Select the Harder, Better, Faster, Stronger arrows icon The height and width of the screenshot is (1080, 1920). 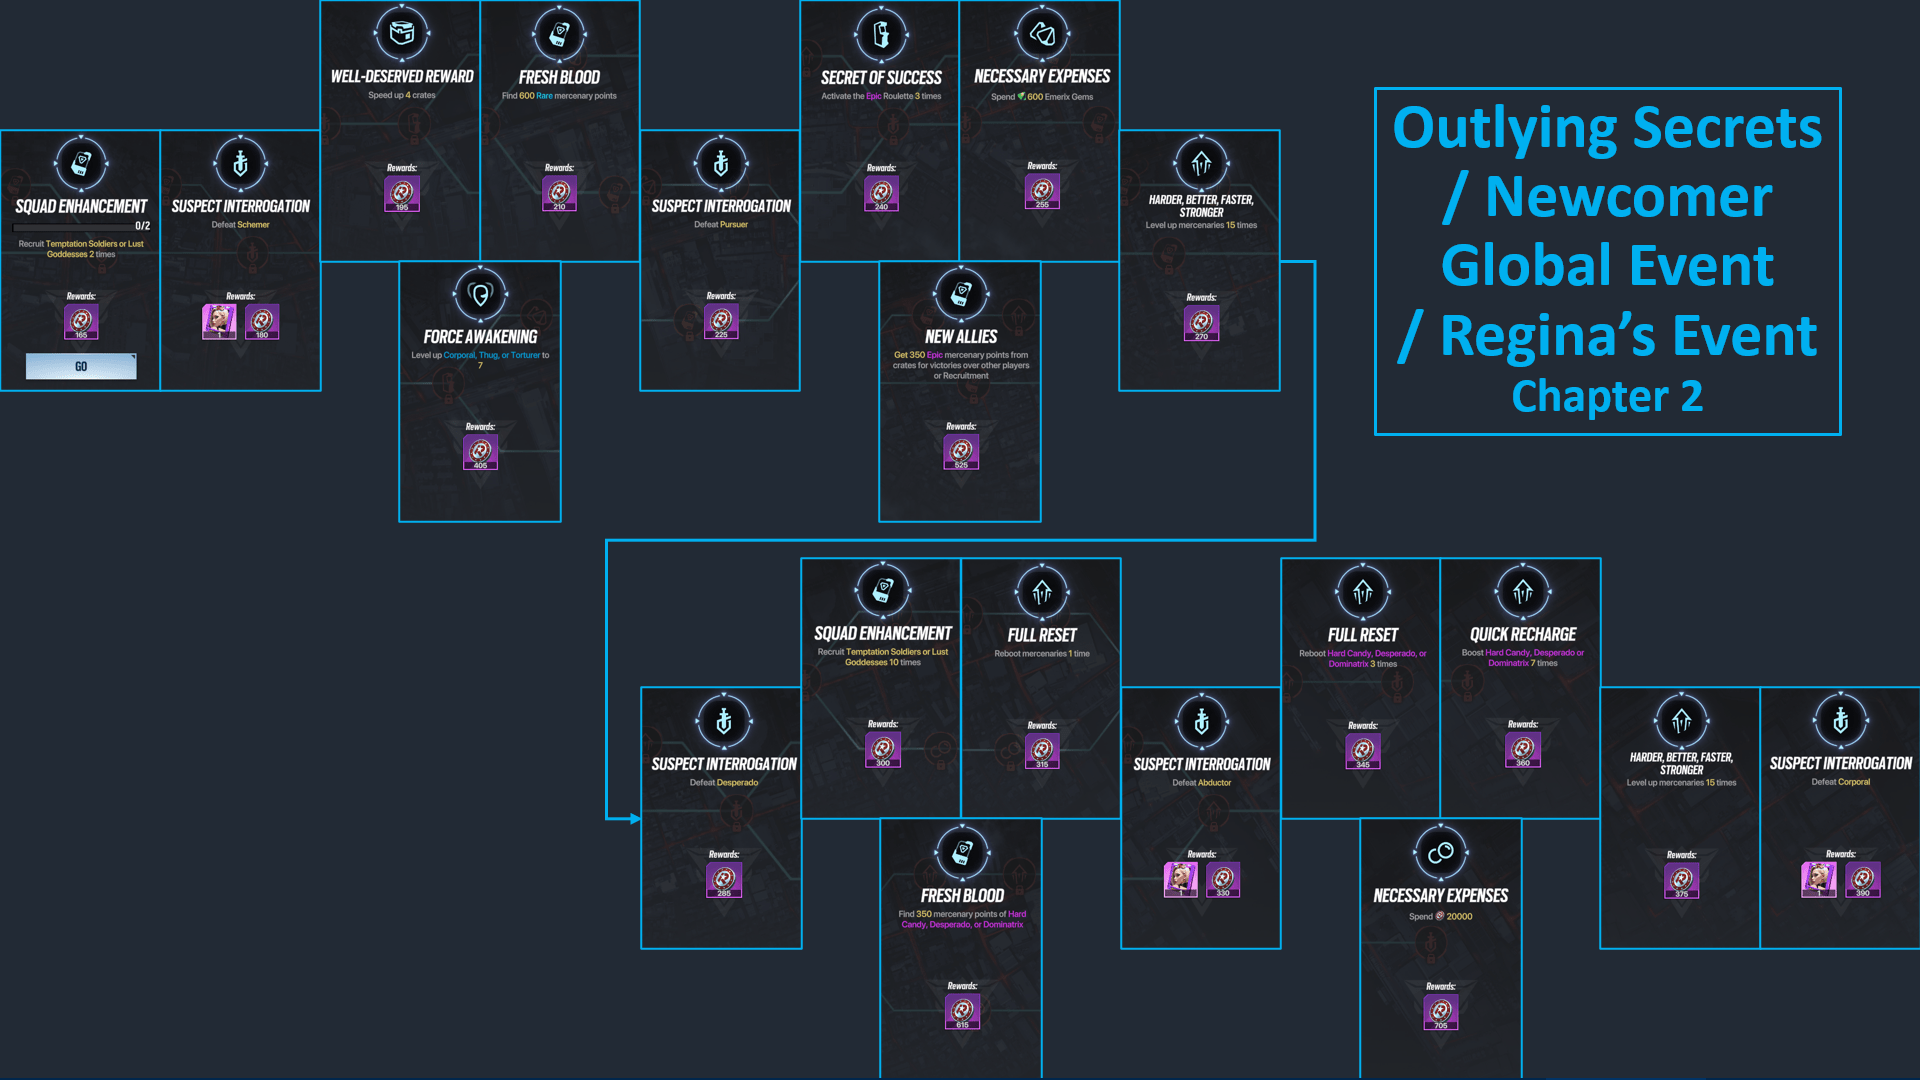tap(1199, 165)
